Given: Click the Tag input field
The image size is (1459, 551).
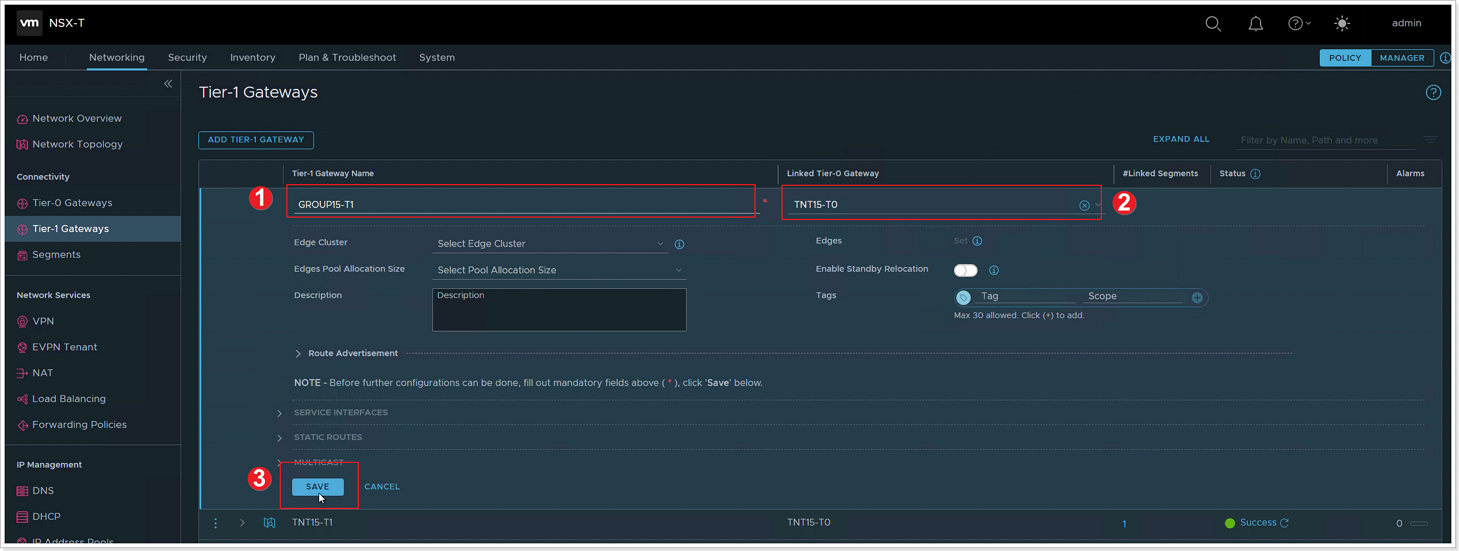Looking at the screenshot, I should pyautogui.click(x=1025, y=296).
